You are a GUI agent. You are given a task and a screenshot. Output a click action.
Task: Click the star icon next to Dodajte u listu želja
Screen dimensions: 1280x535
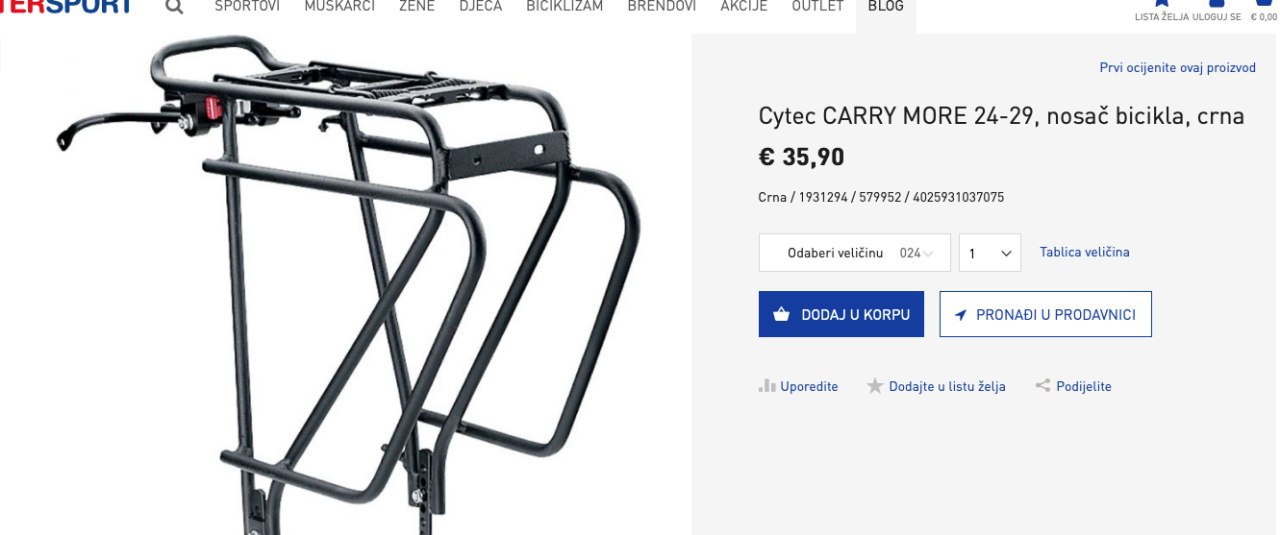point(875,386)
